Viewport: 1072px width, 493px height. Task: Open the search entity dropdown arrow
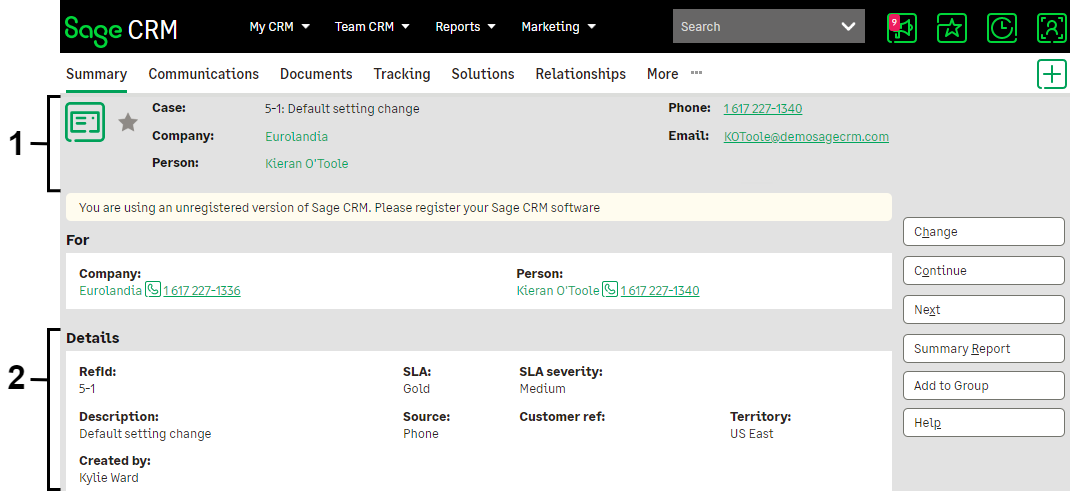click(x=849, y=27)
